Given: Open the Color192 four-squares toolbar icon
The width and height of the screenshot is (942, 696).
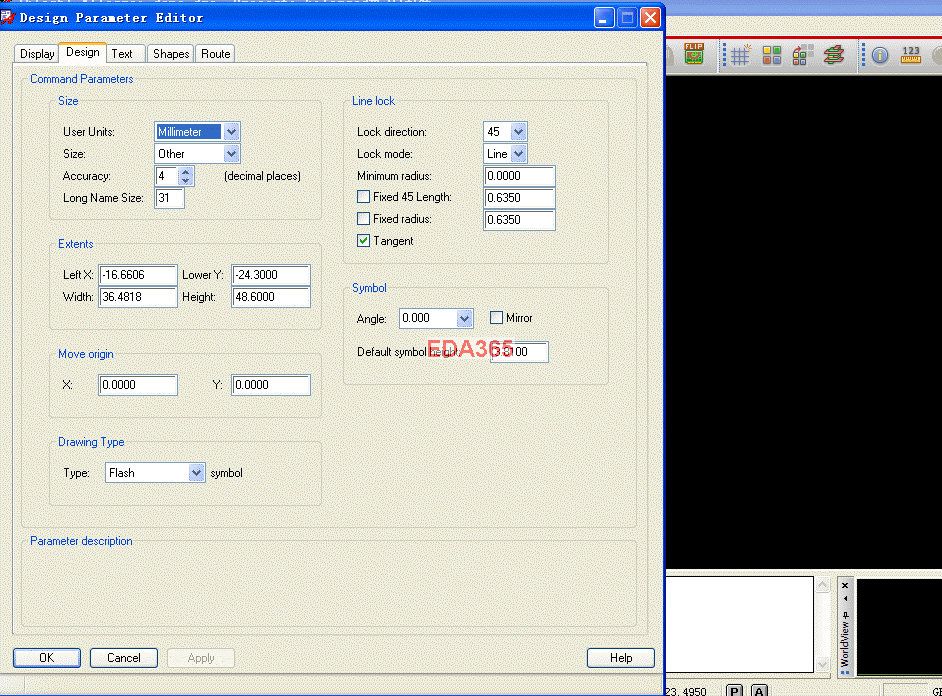Looking at the screenshot, I should [x=771, y=55].
